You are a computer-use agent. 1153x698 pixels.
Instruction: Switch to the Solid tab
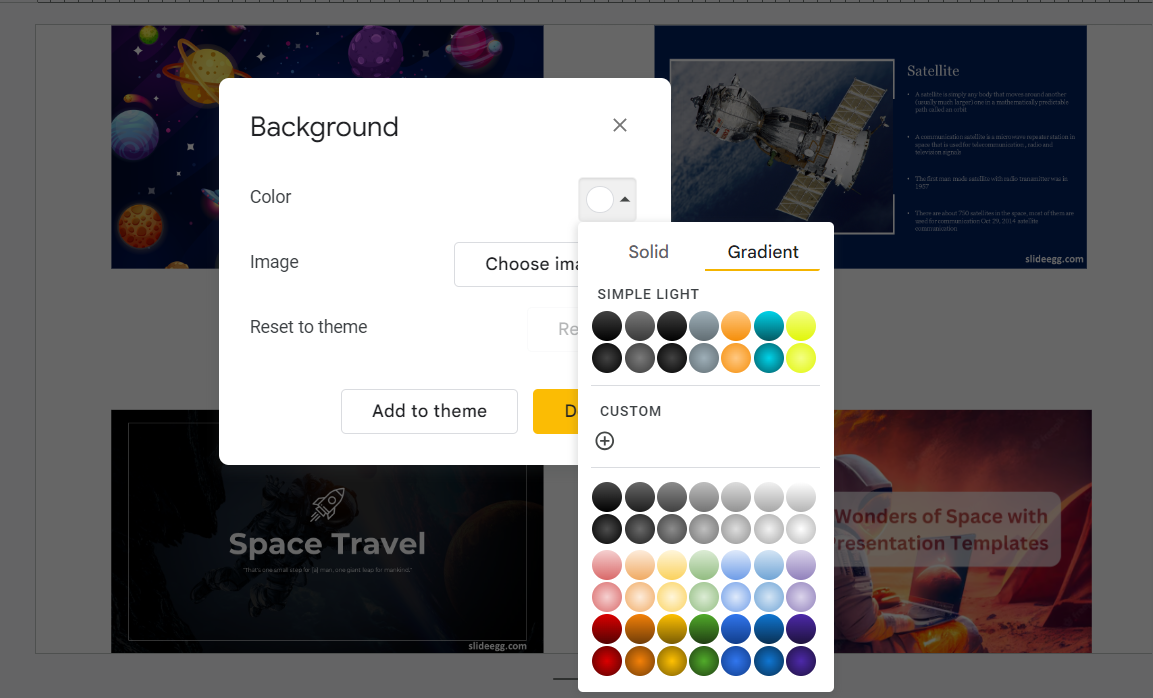tap(648, 252)
